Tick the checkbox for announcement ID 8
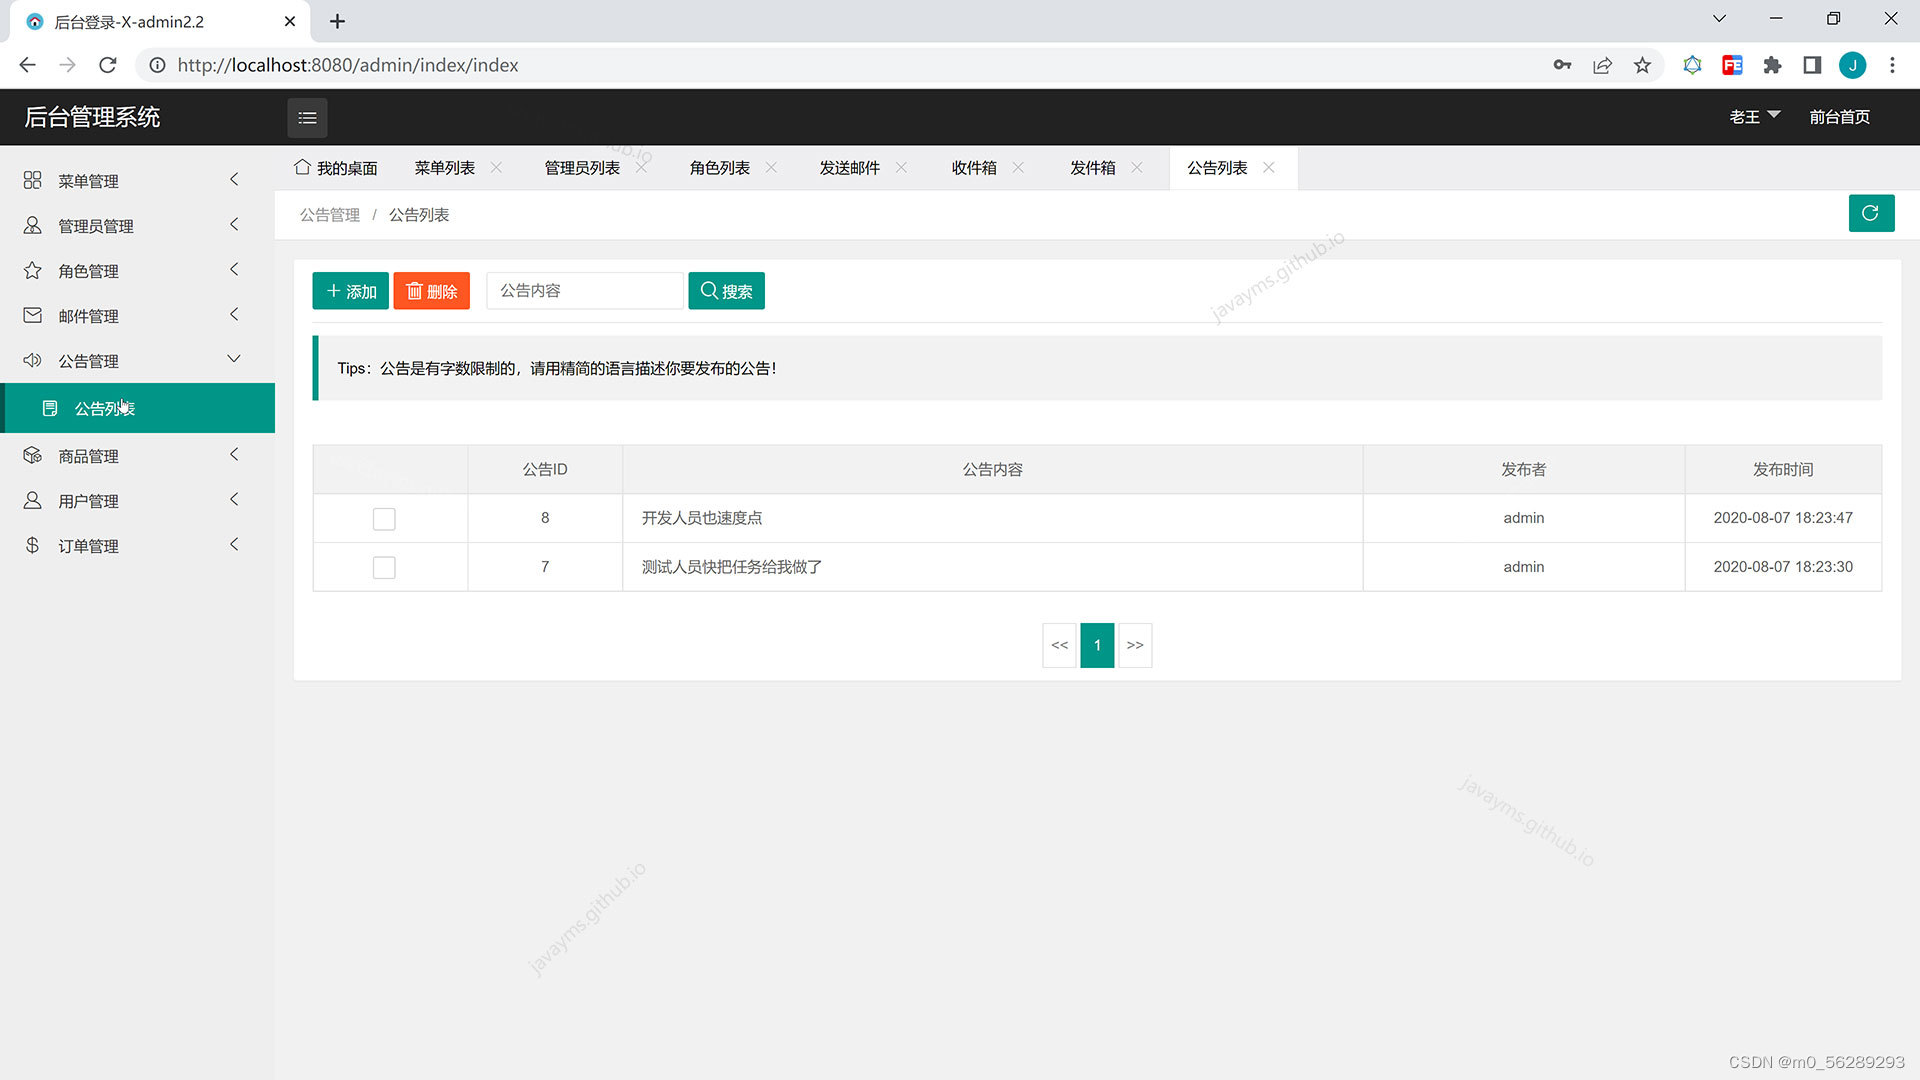This screenshot has width=1920, height=1080. point(384,519)
